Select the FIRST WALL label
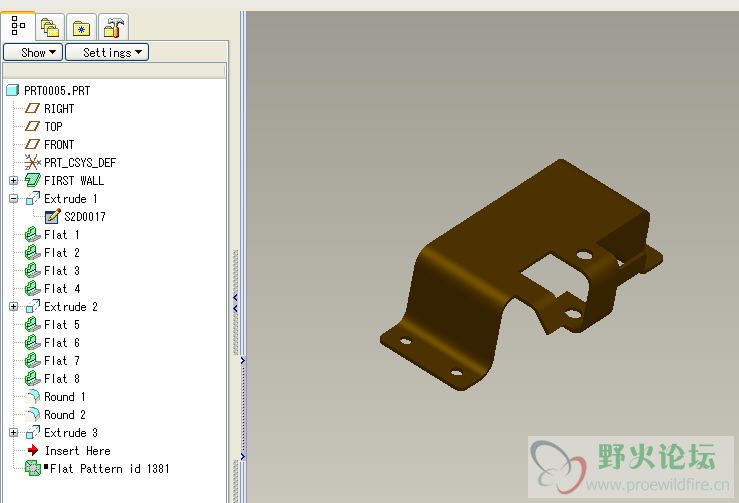739x503 pixels. [74, 181]
